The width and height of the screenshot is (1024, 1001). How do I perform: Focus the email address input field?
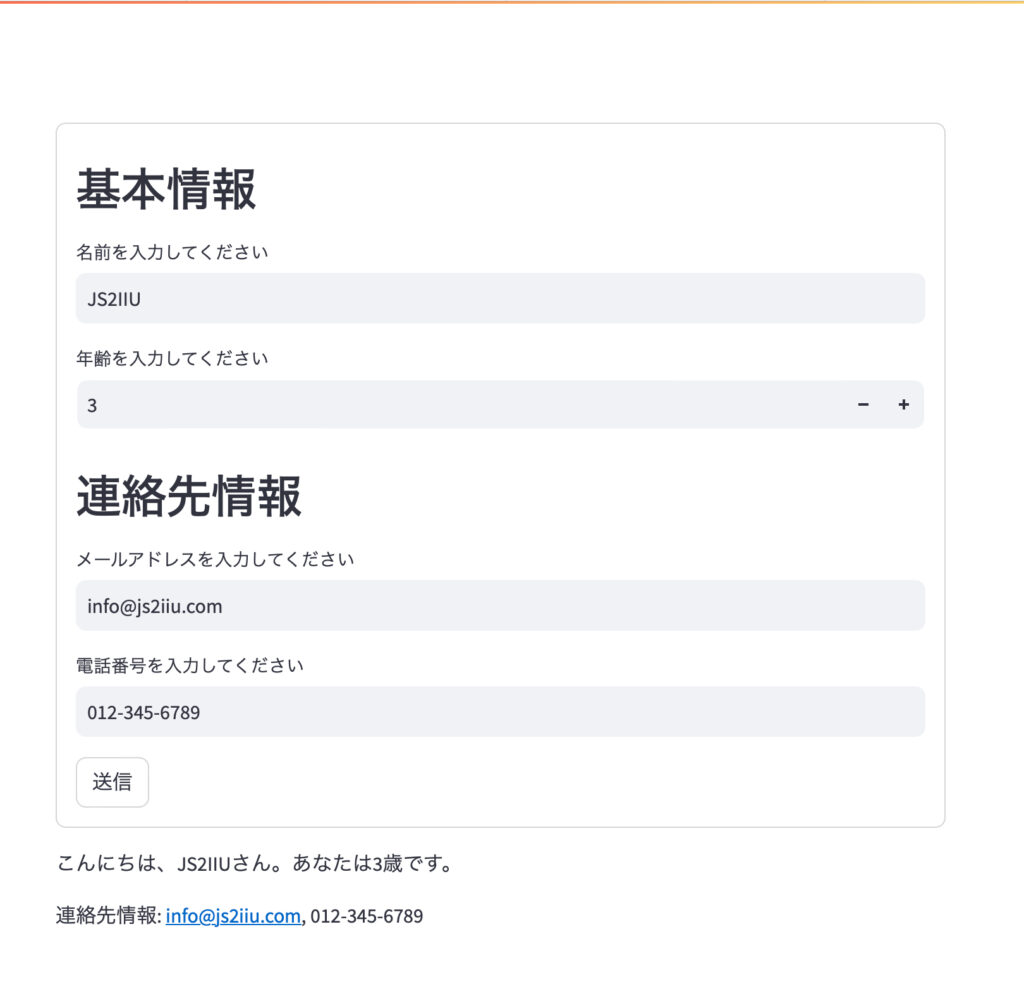500,606
